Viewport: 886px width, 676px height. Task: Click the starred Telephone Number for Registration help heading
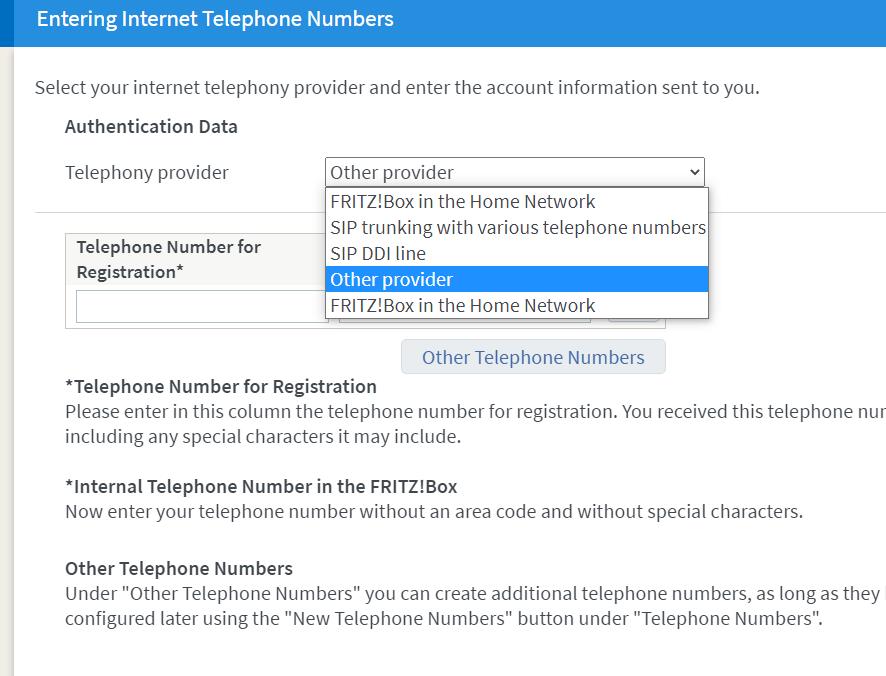click(x=221, y=386)
